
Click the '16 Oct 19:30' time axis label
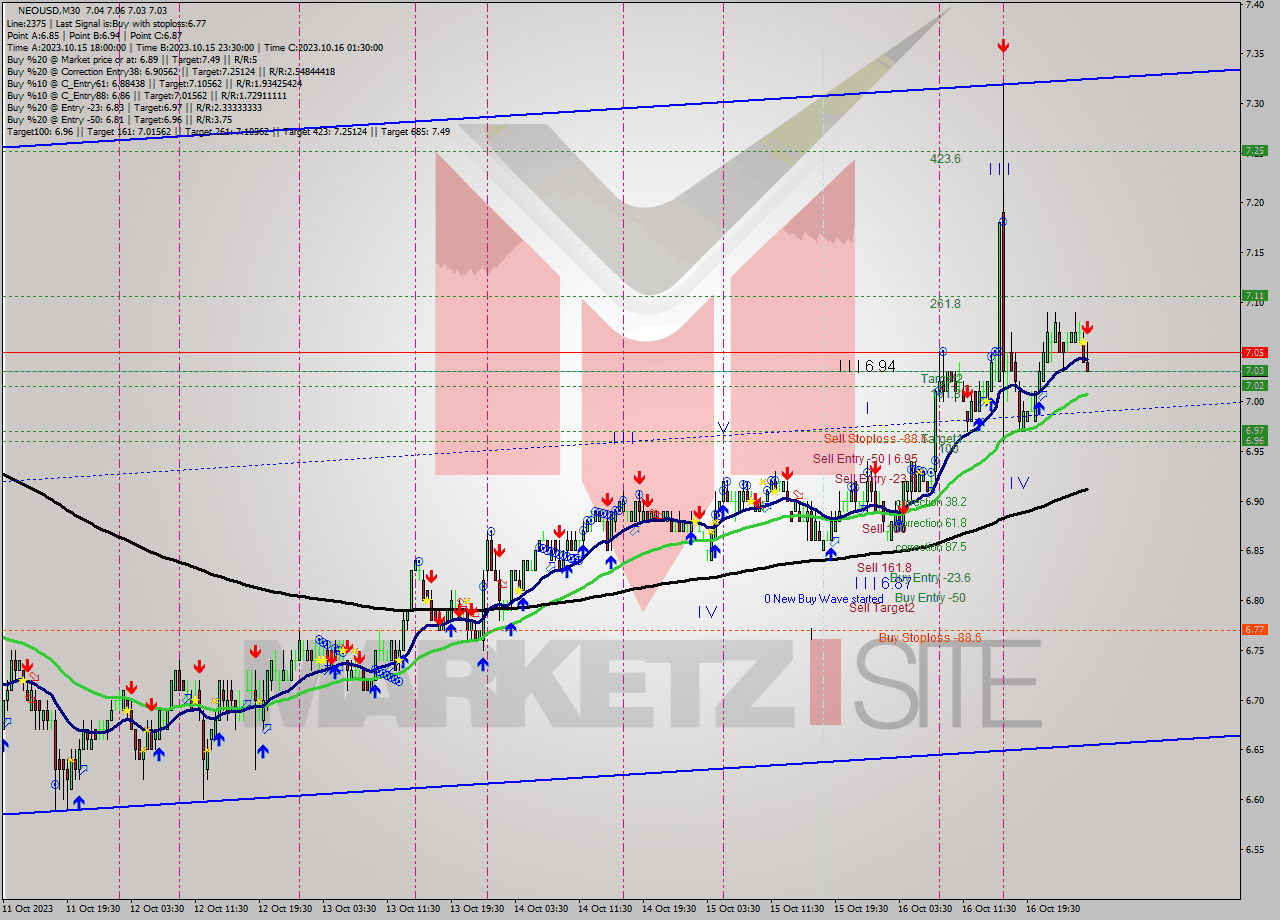coord(1054,909)
